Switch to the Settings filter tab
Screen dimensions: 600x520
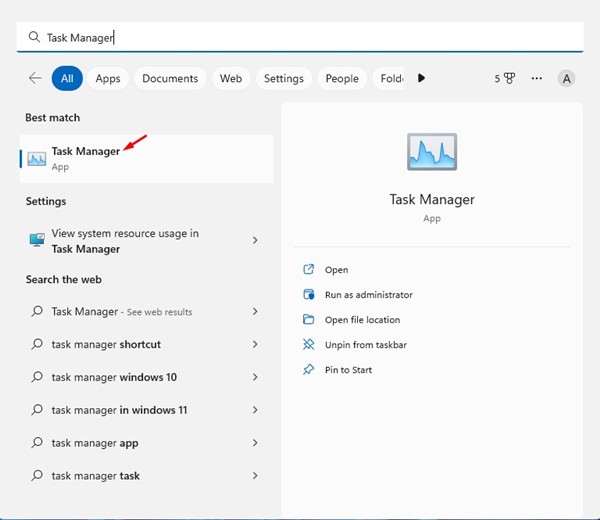284,78
